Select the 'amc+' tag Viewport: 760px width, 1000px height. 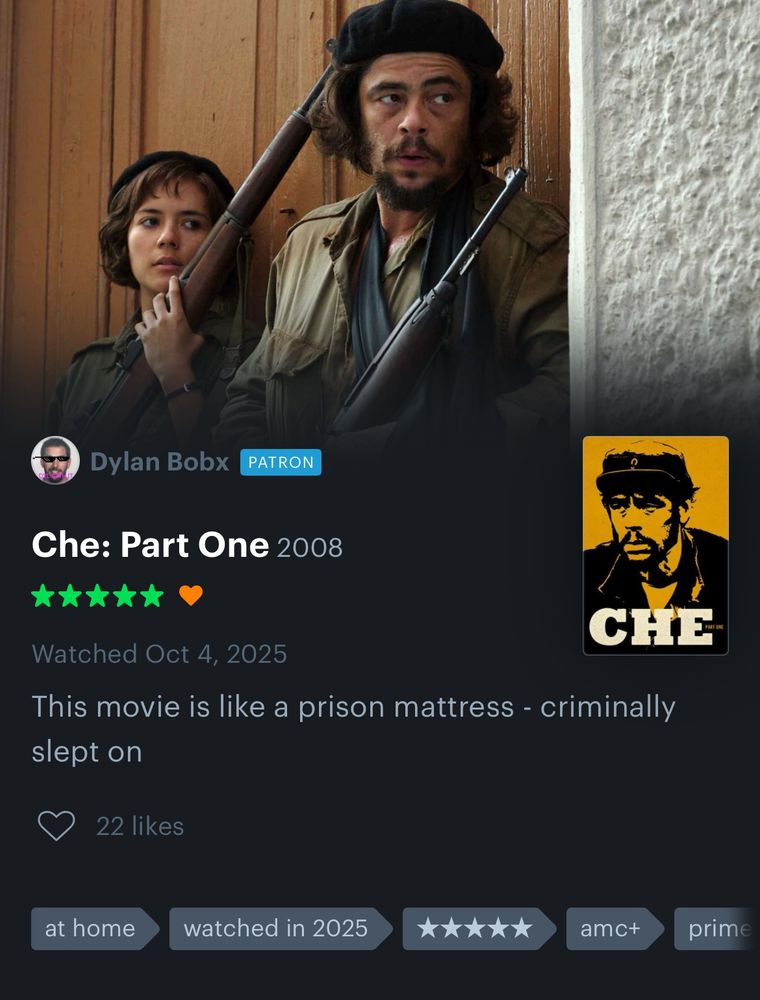click(x=615, y=929)
